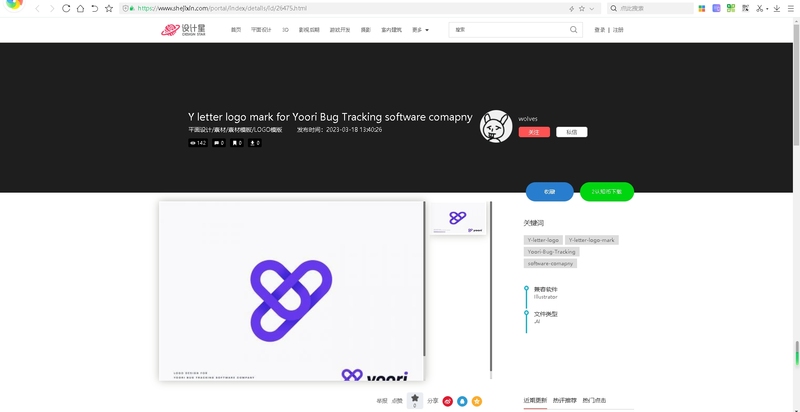Click lightning speed-mode icon in address bar
The height and width of the screenshot is (412, 800).
coord(571,9)
